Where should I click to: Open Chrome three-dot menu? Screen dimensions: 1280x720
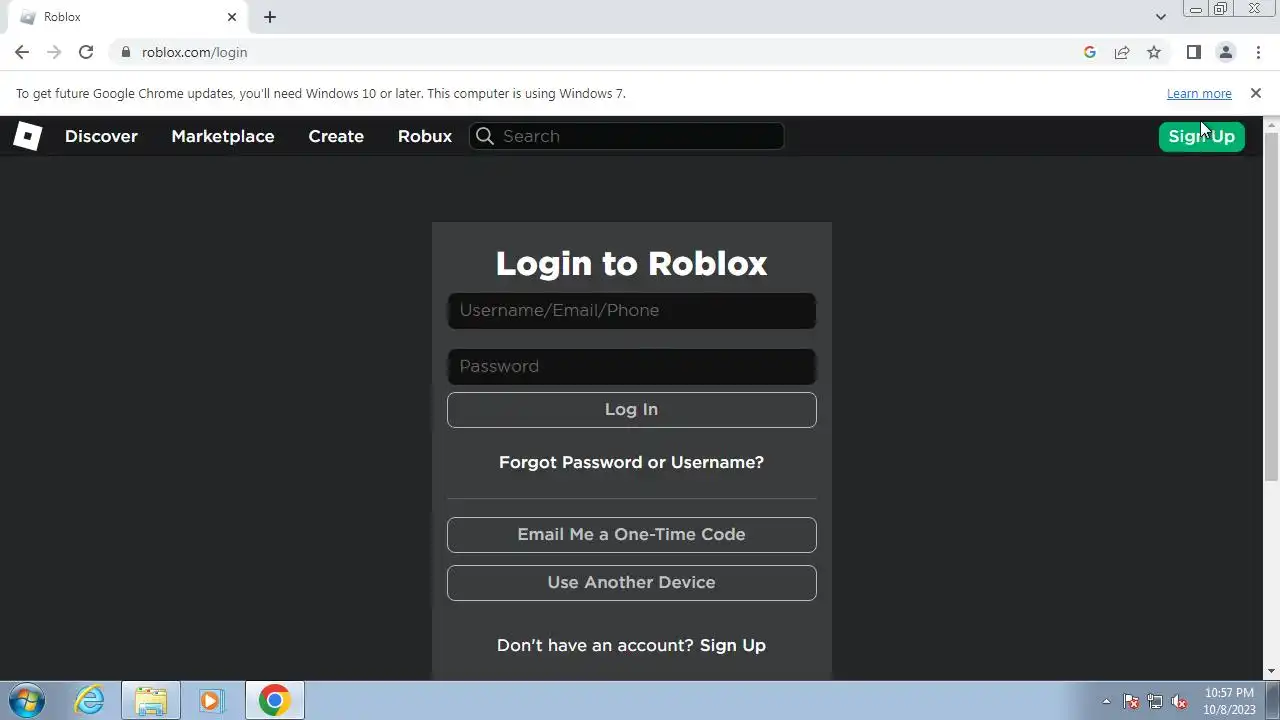coord(1258,52)
